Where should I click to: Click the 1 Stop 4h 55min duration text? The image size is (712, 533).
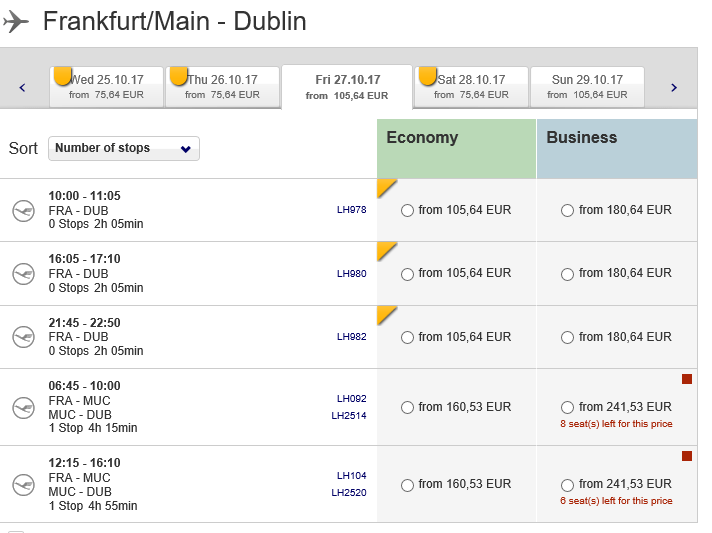coord(93,506)
